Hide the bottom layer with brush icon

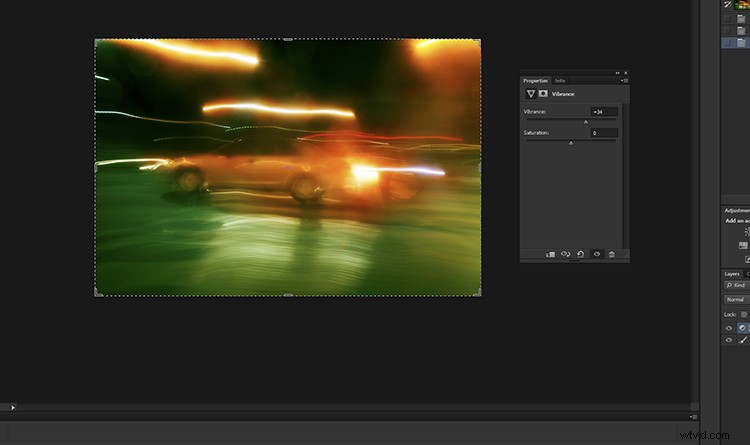[x=728, y=340]
